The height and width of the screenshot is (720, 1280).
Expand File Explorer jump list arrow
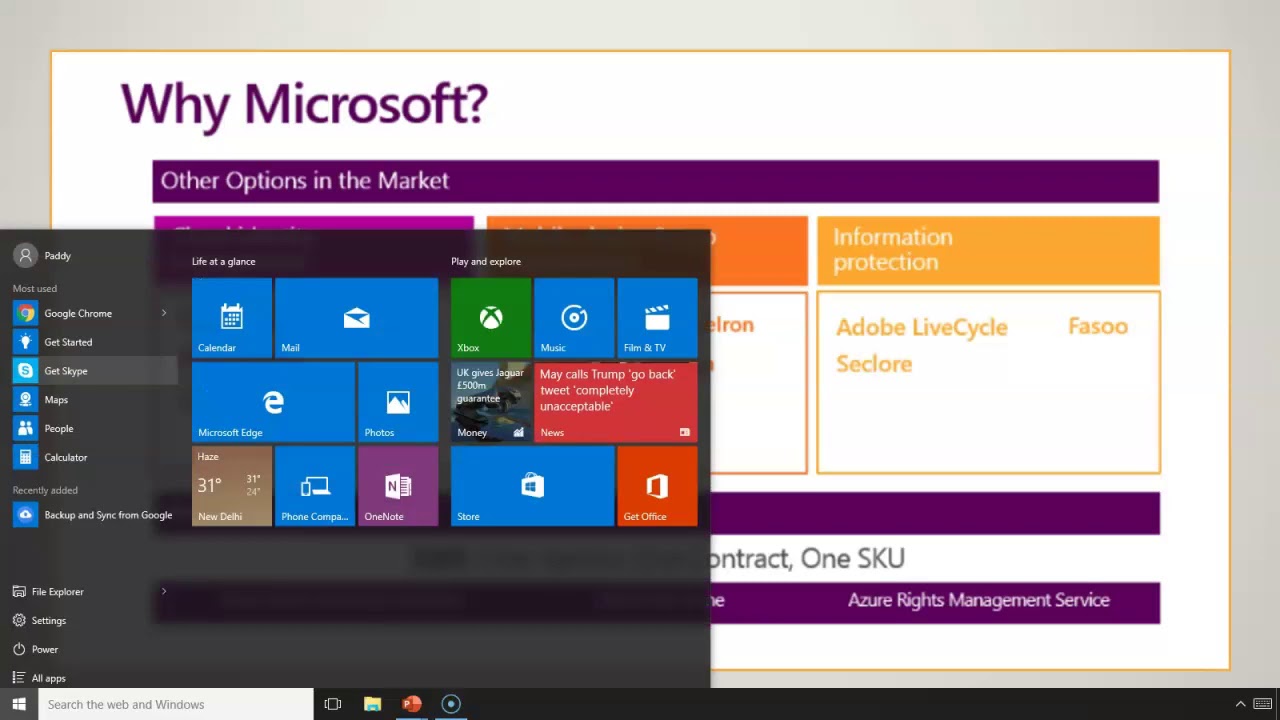[x=164, y=591]
